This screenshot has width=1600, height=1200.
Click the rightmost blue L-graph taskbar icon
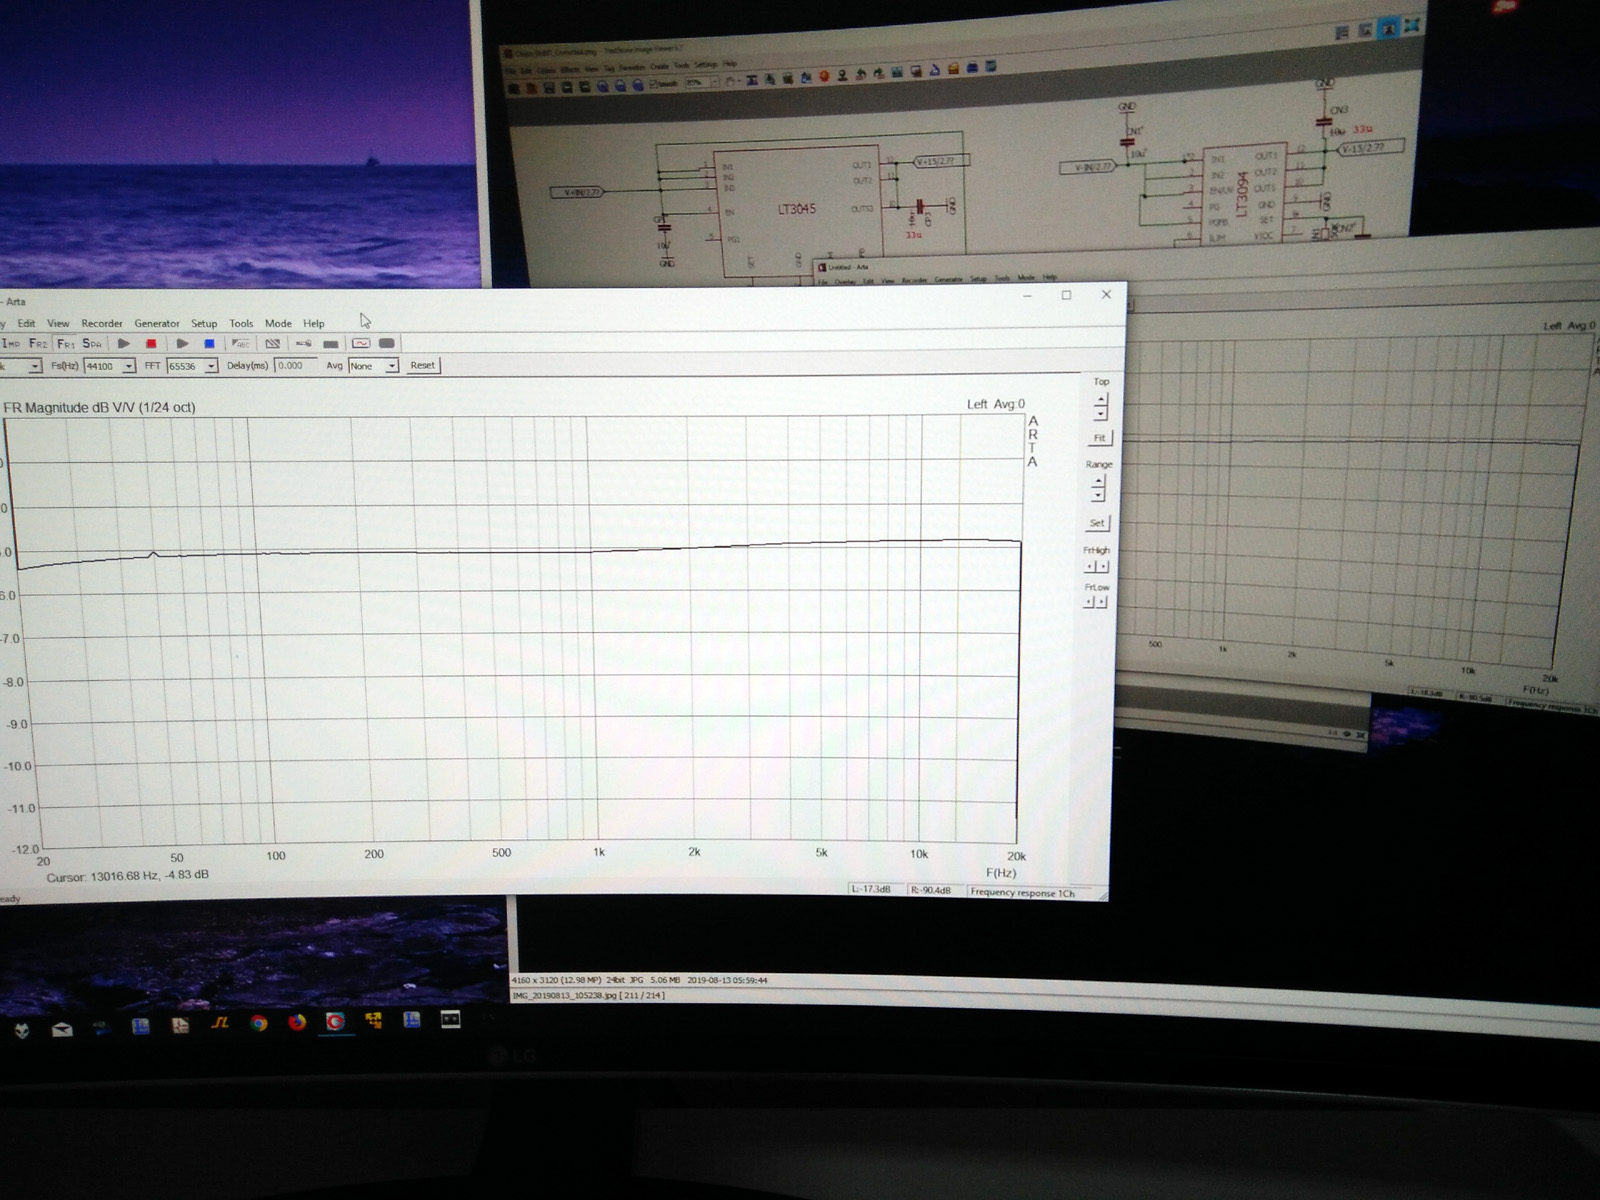click(x=411, y=1020)
